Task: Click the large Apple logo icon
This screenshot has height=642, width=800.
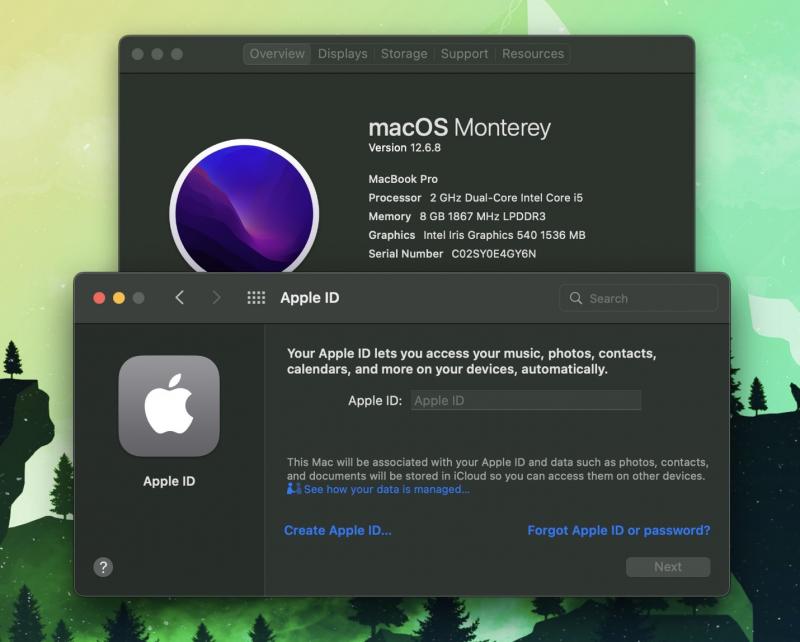Action: click(169, 406)
